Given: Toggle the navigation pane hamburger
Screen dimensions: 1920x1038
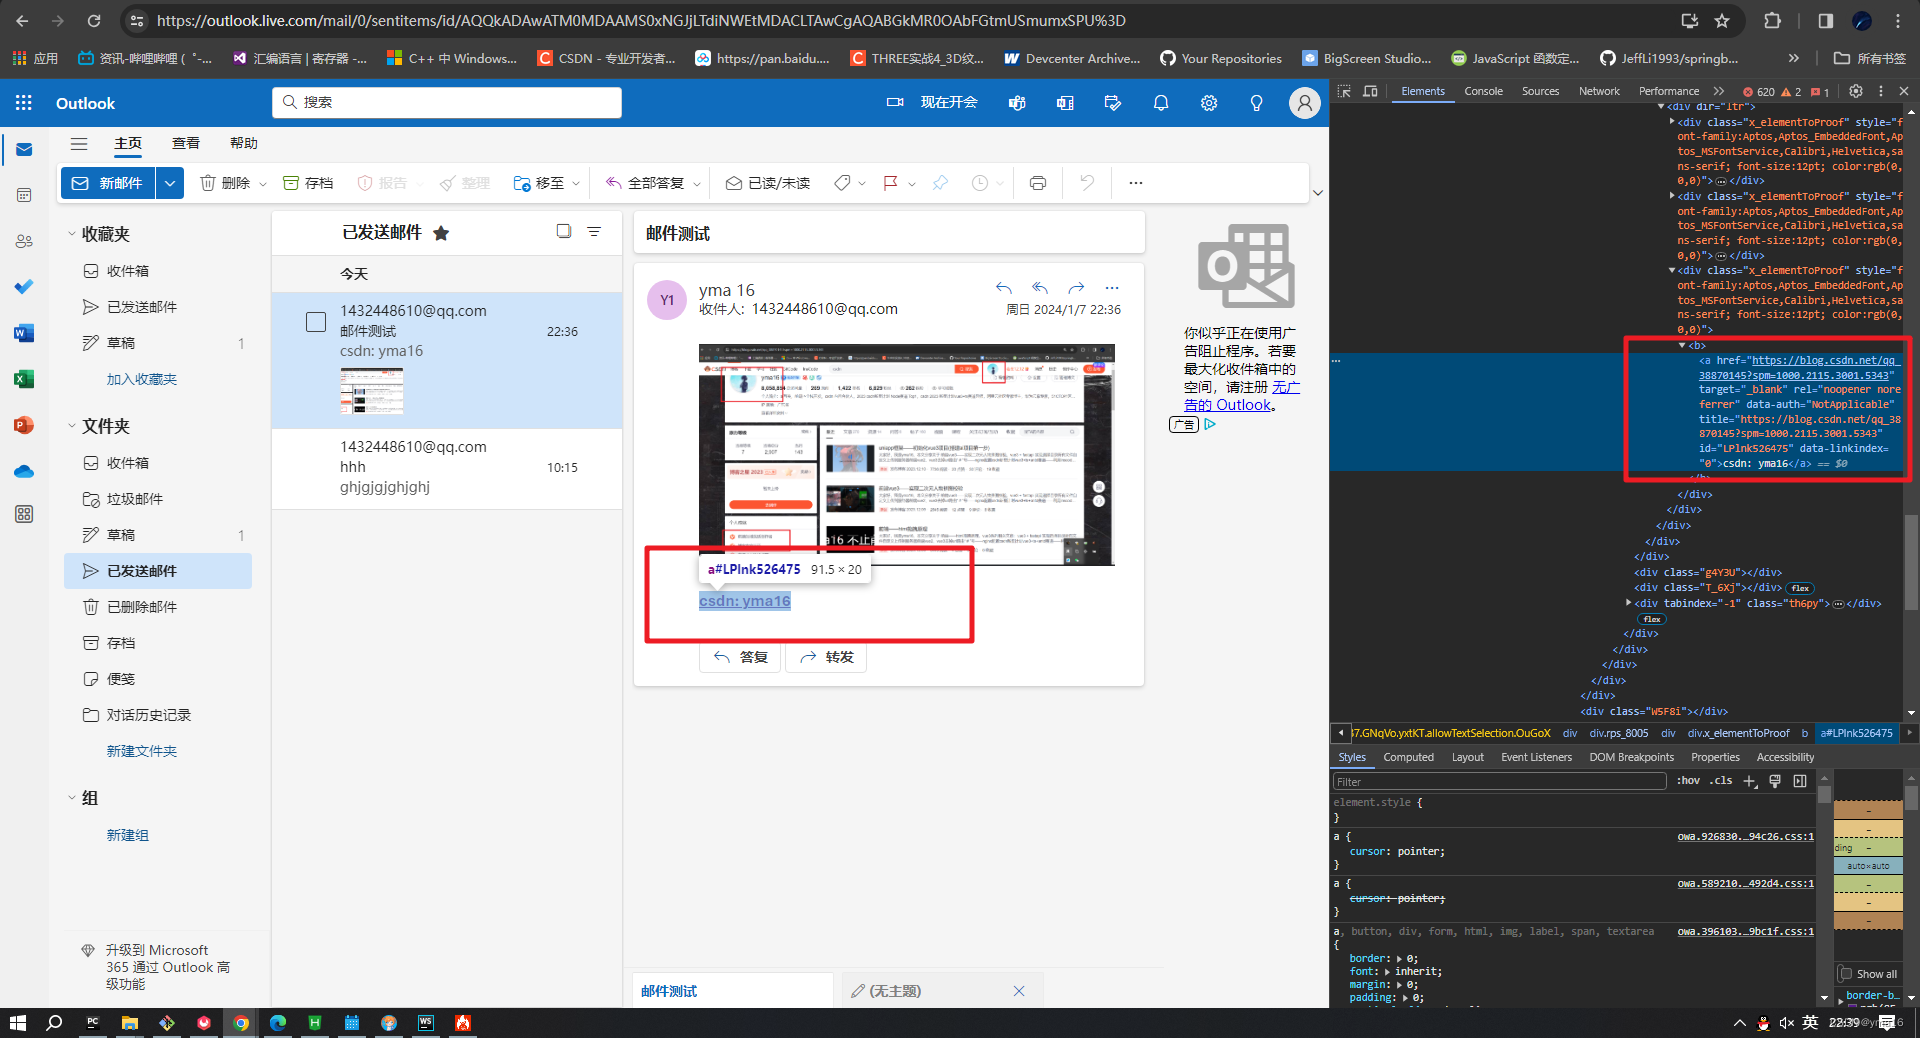Looking at the screenshot, I should point(79,144).
